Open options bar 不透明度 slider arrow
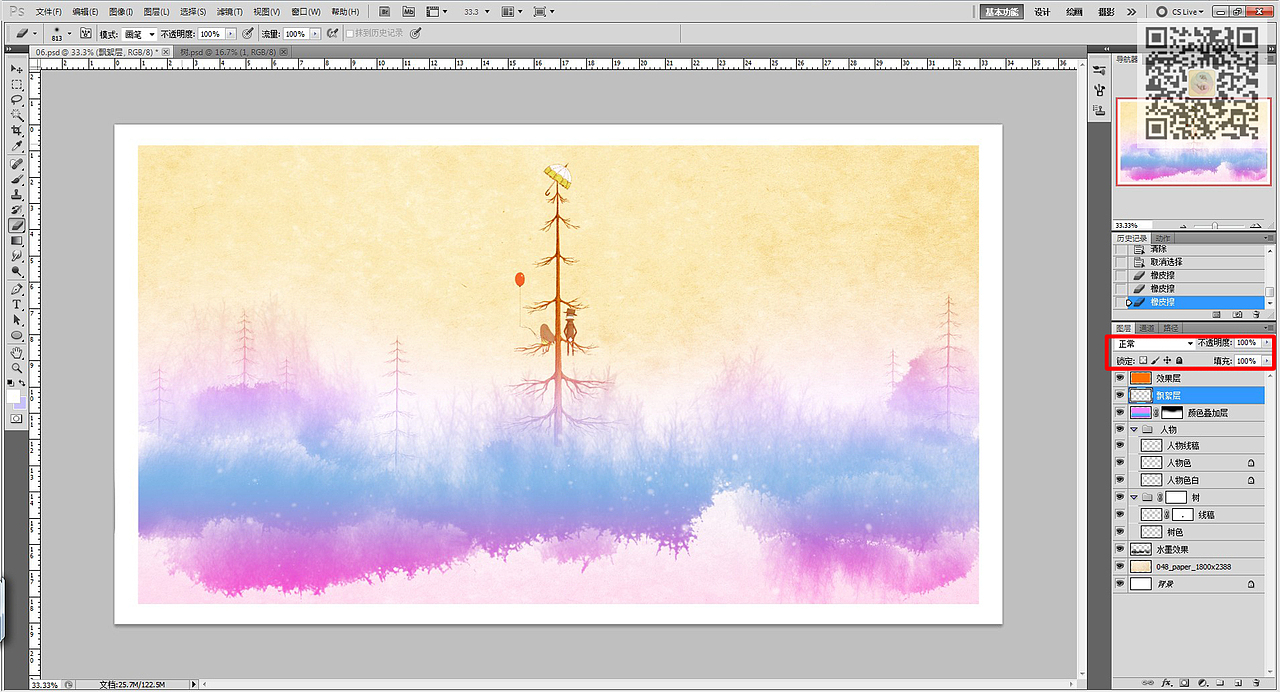The height and width of the screenshot is (692, 1280). coord(230,33)
